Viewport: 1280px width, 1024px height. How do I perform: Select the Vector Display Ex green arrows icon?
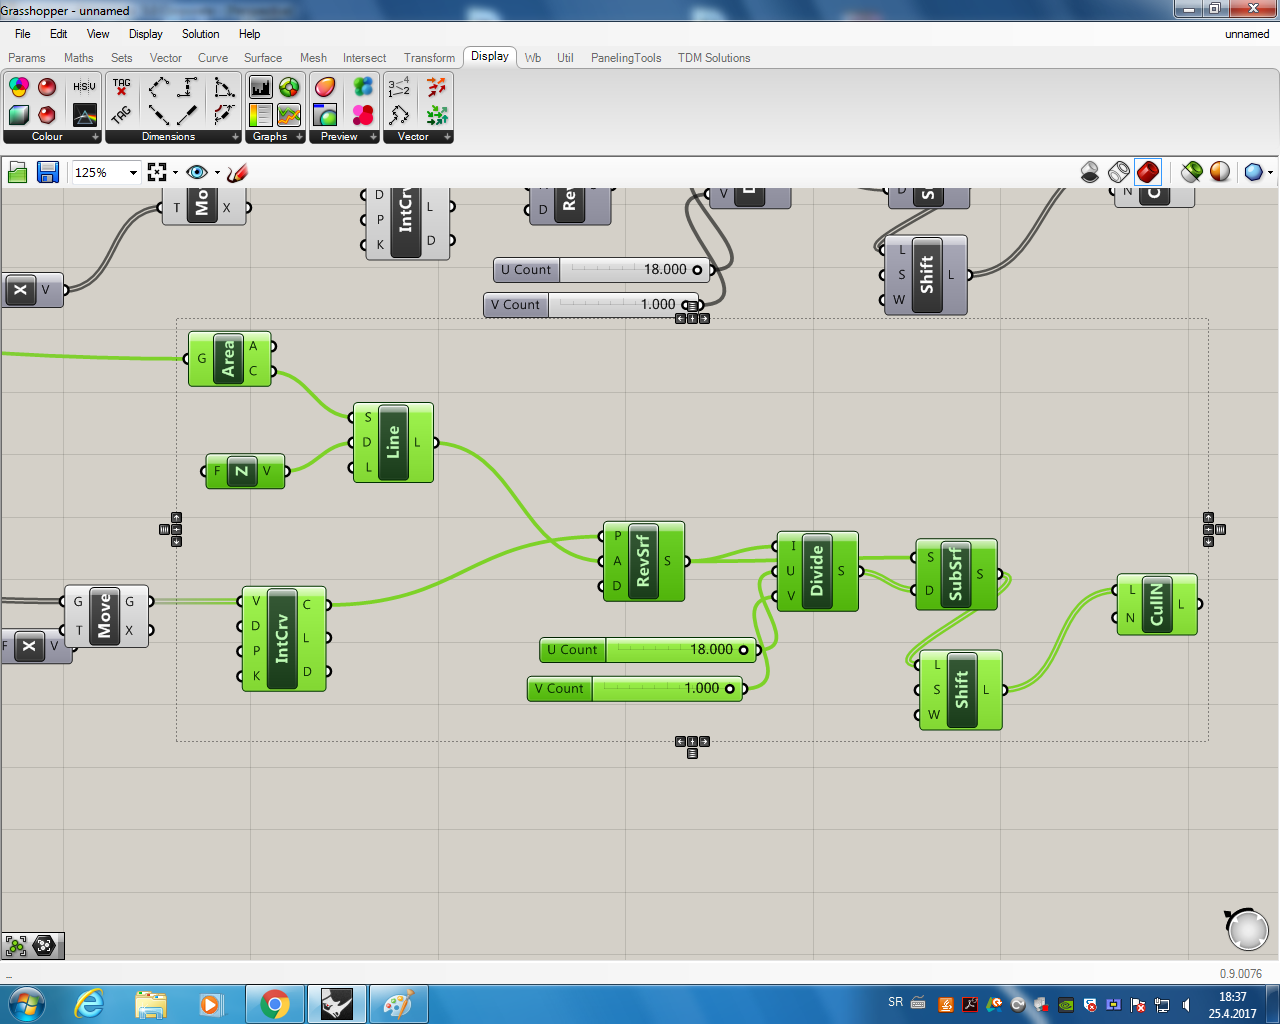437,115
